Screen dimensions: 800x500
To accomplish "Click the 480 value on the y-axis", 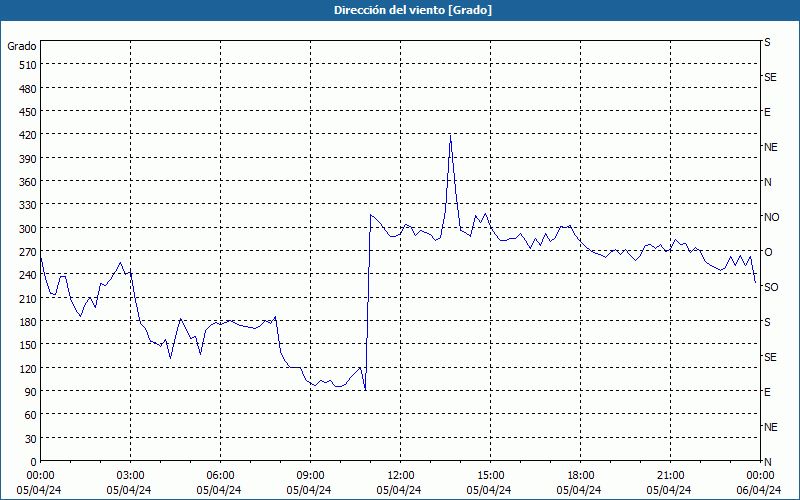I will pyautogui.click(x=28, y=89).
